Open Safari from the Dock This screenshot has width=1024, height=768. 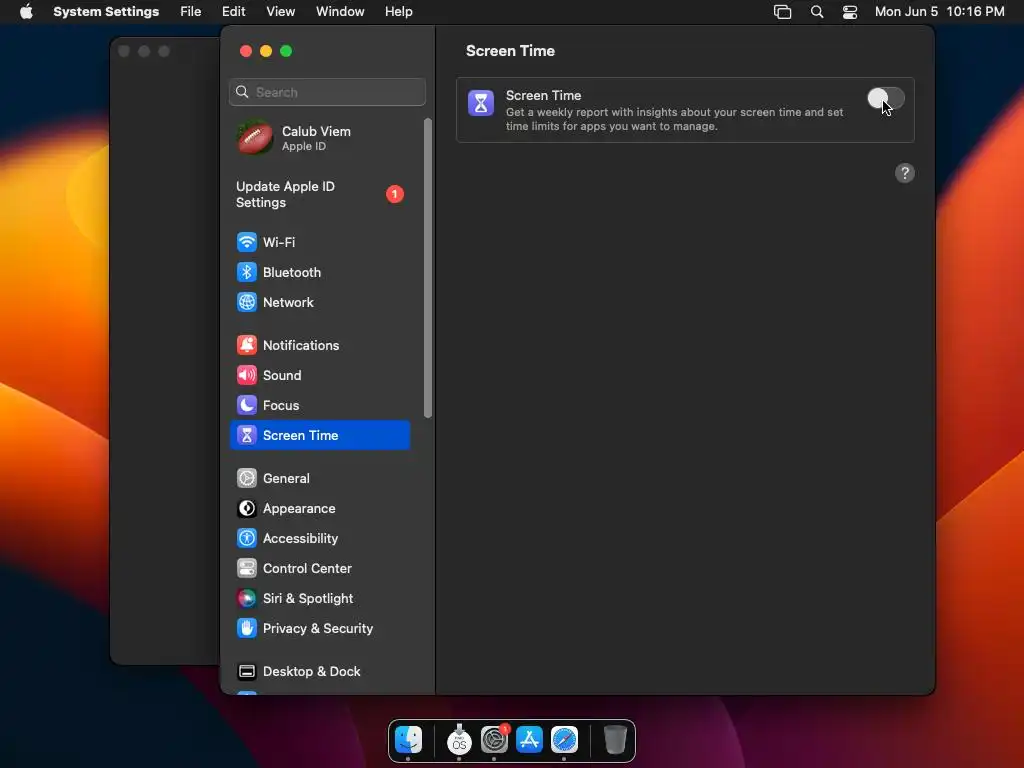point(564,740)
